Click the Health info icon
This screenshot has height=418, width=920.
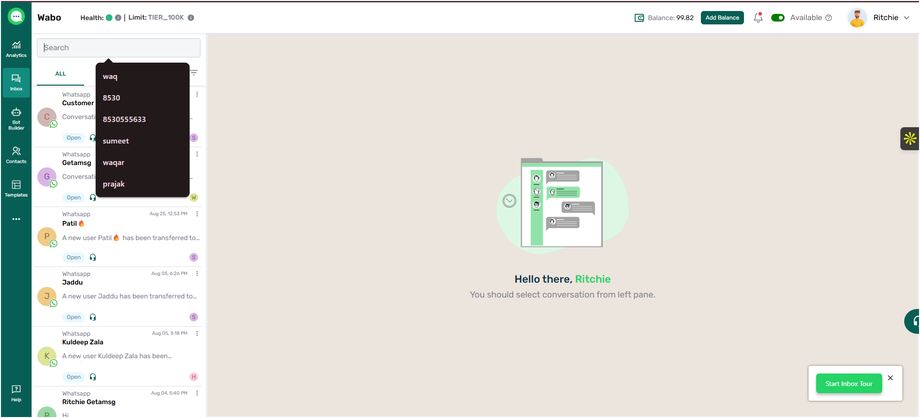pos(118,18)
